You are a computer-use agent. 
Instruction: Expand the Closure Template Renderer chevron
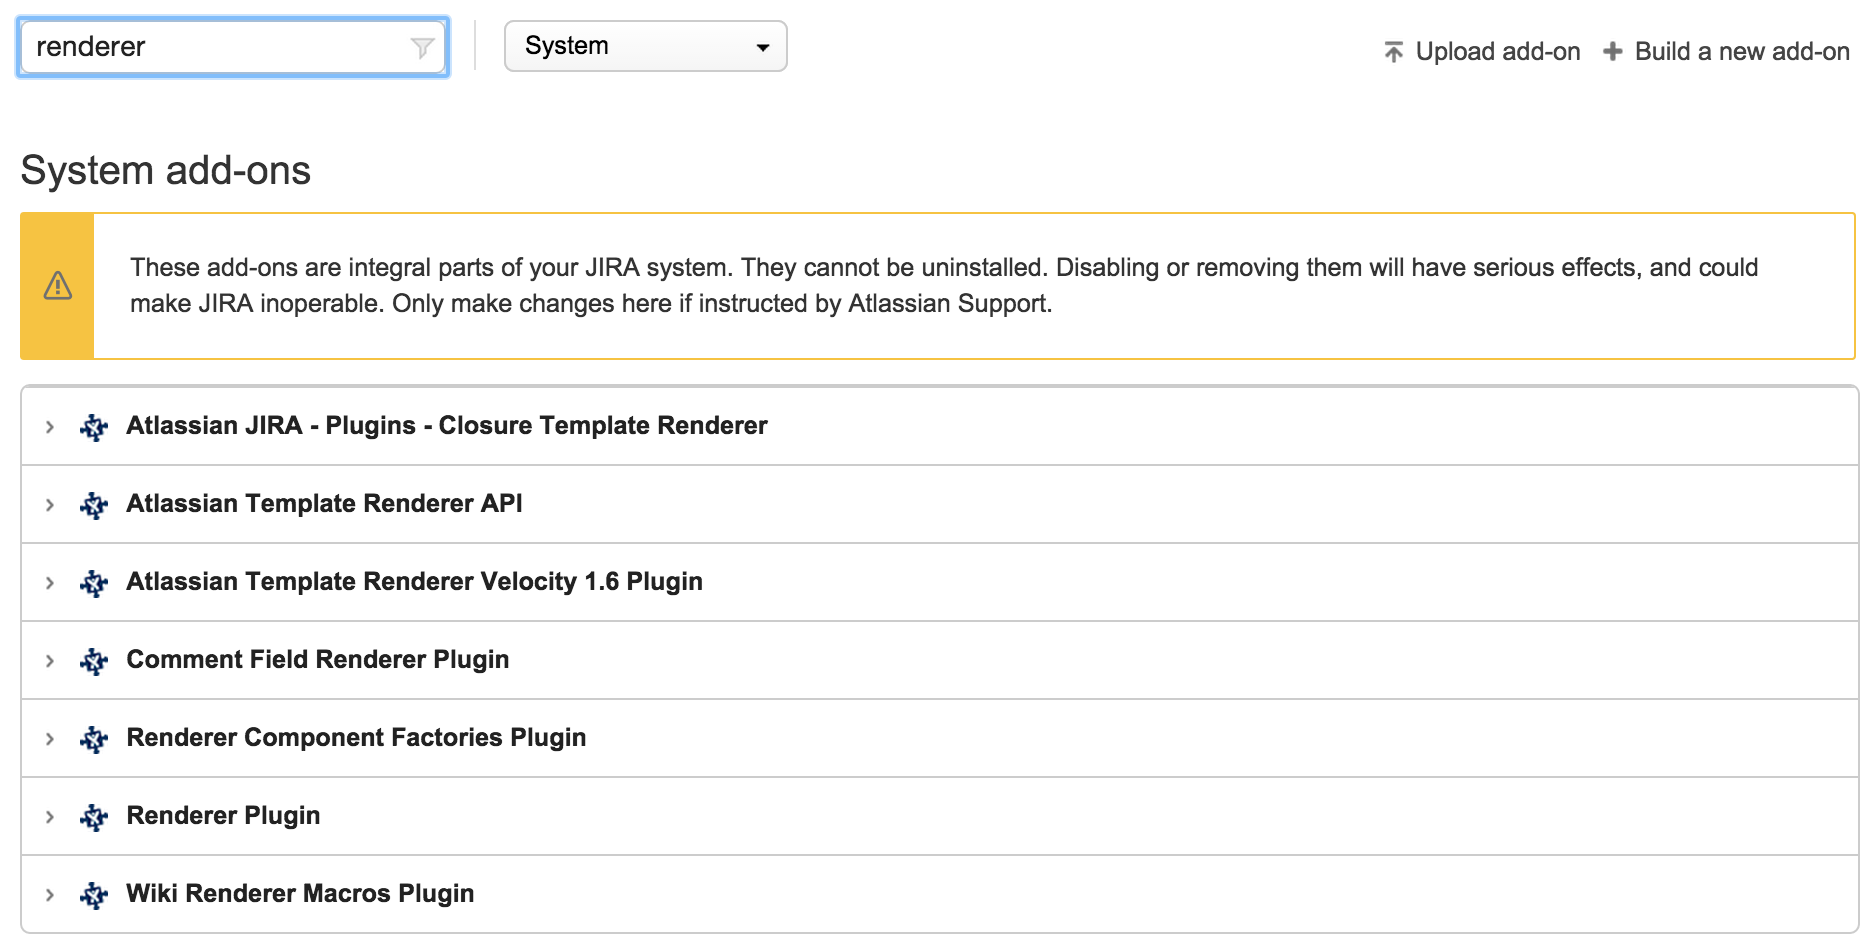50,427
